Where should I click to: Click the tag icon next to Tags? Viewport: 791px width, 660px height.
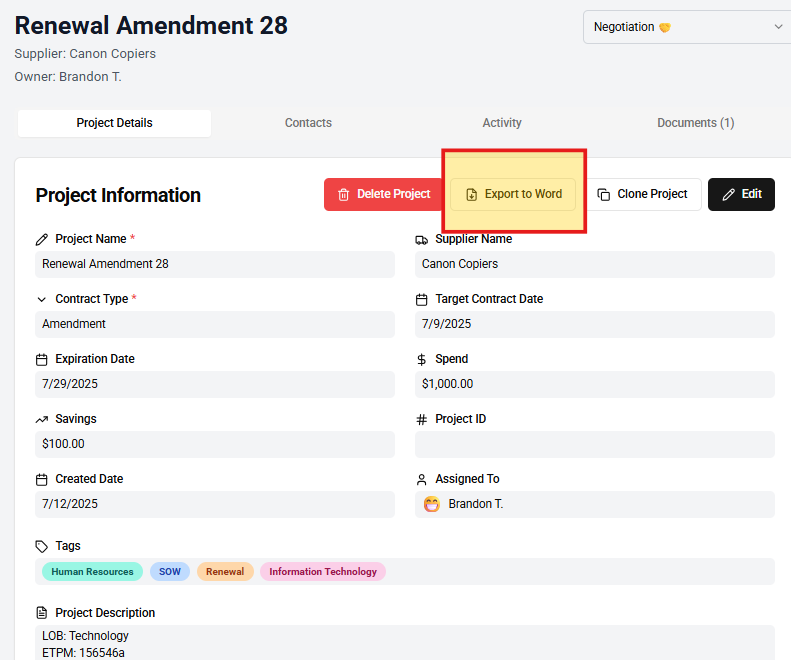(42, 547)
